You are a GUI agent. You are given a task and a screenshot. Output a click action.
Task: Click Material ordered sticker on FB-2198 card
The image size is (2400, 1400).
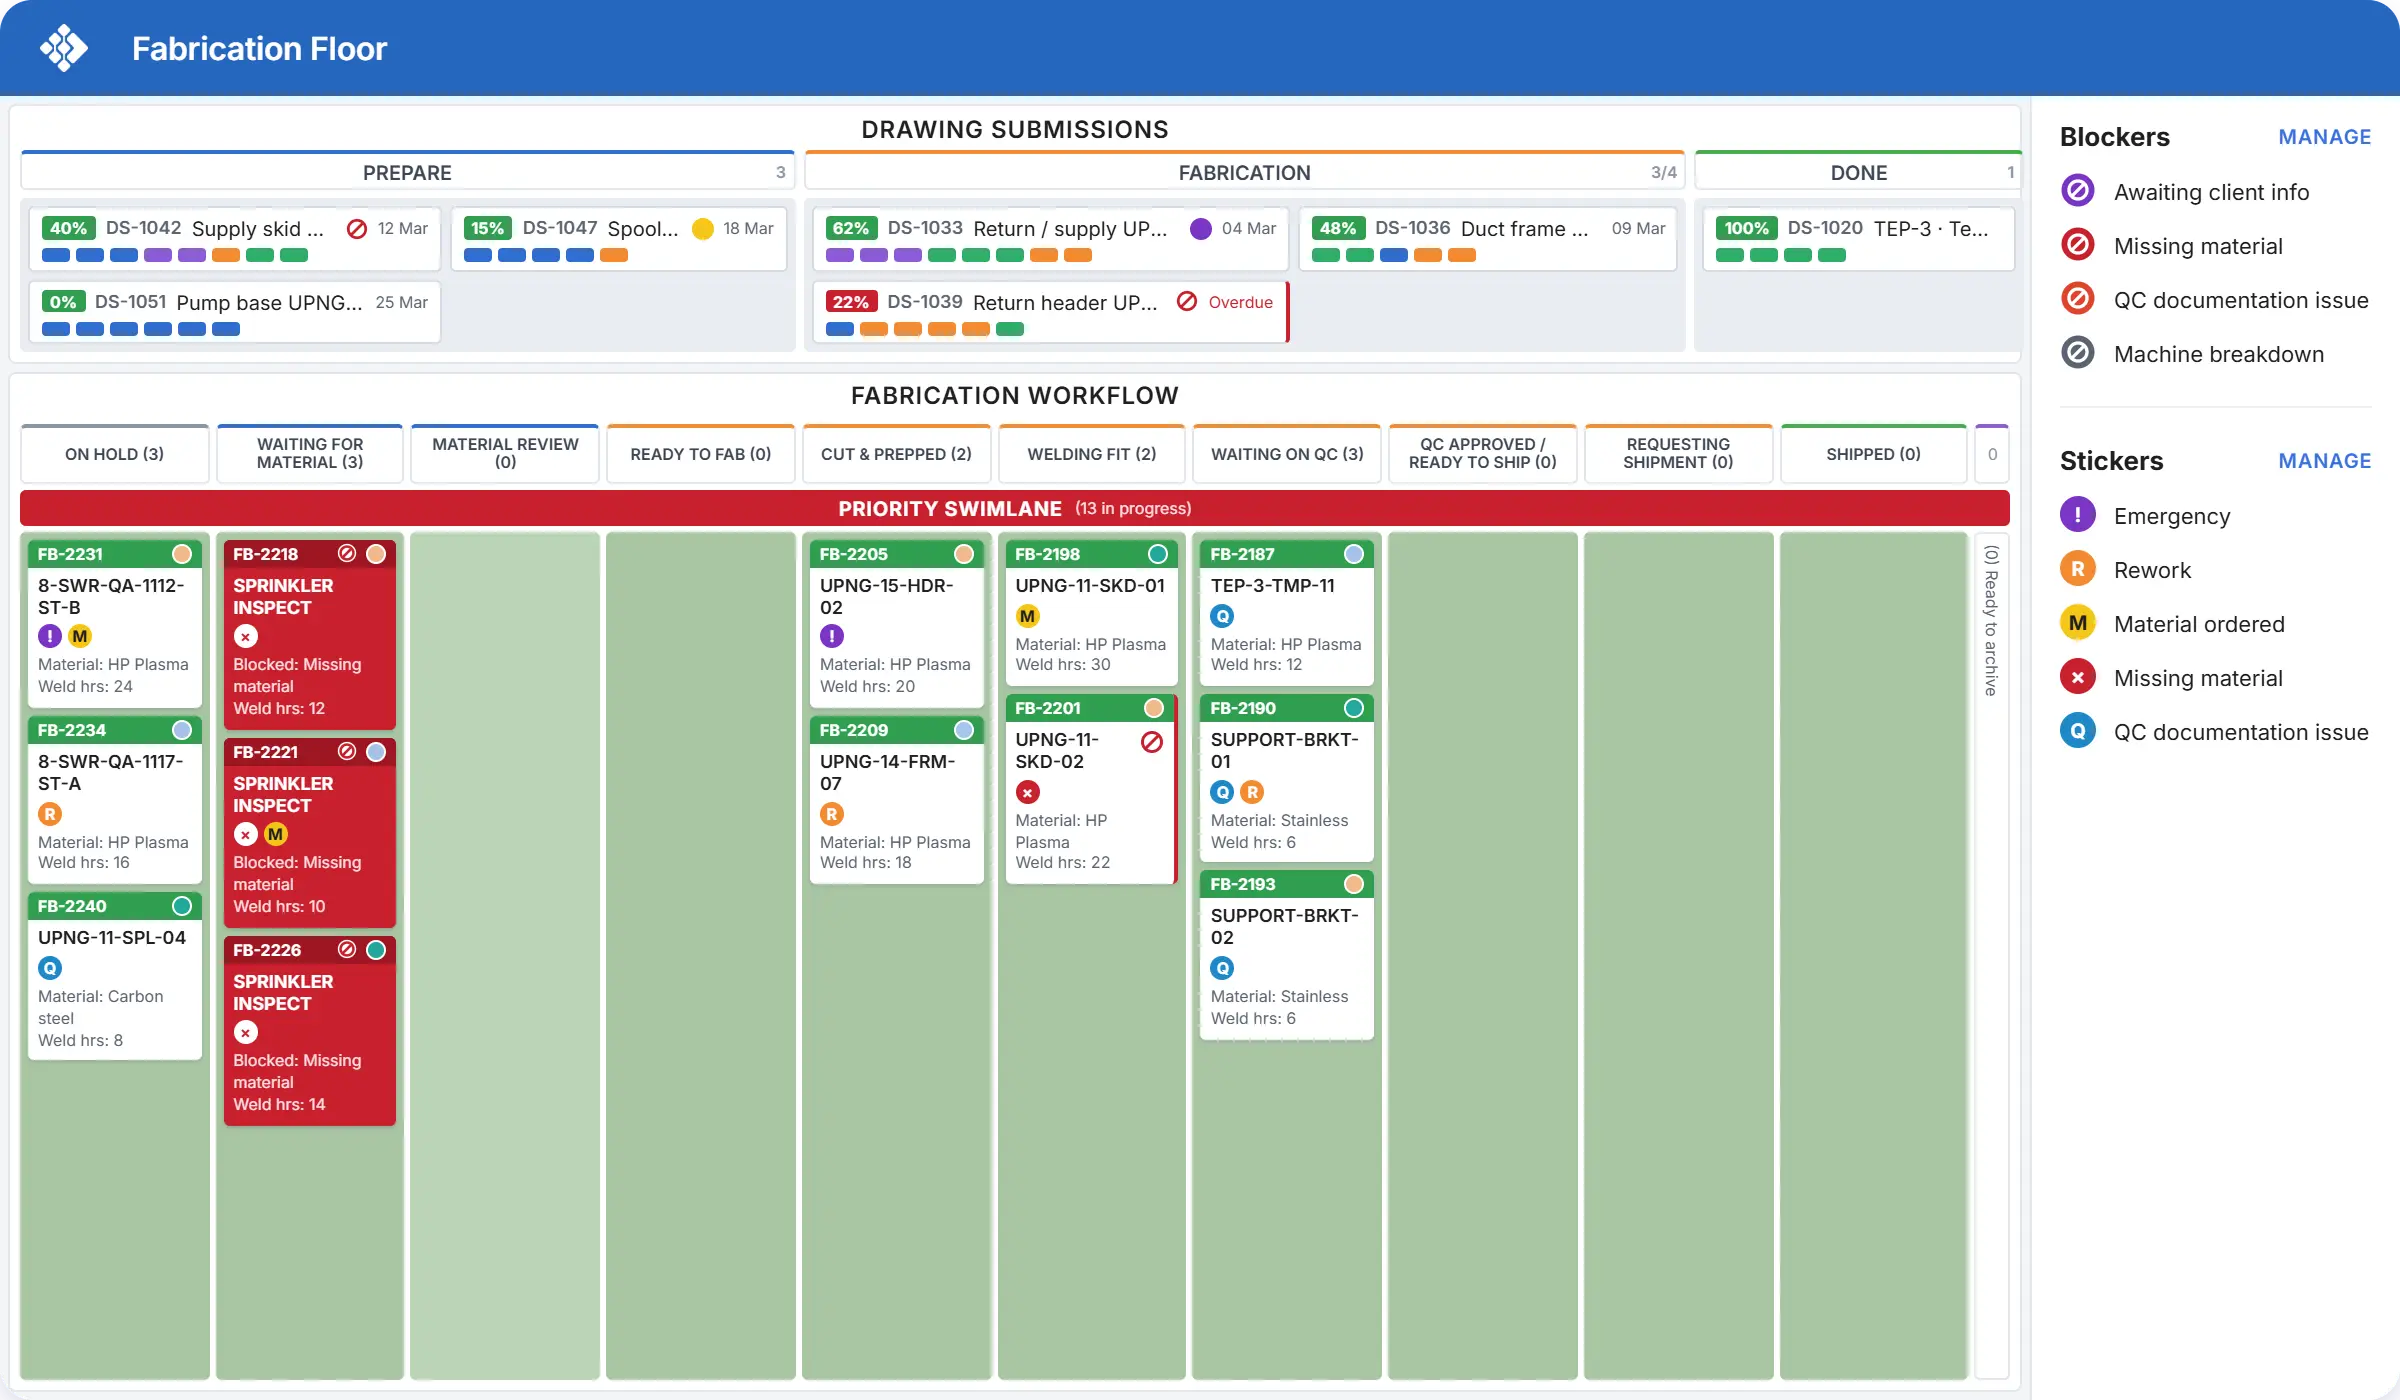coord(1028,616)
